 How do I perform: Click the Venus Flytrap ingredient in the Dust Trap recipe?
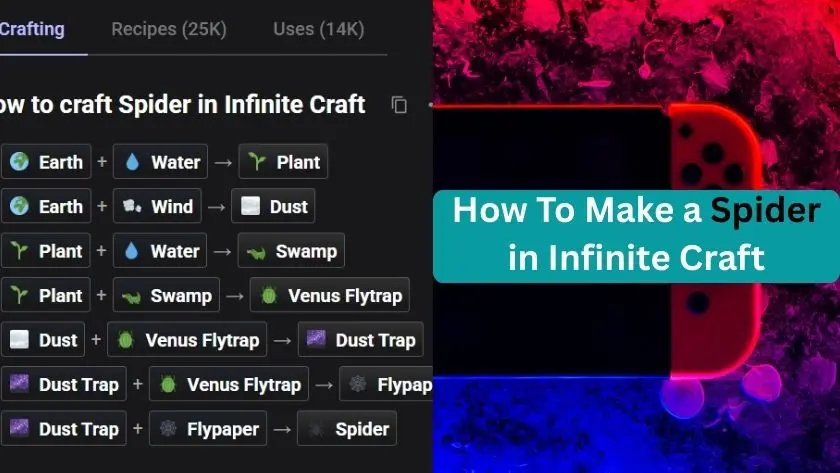pos(187,339)
